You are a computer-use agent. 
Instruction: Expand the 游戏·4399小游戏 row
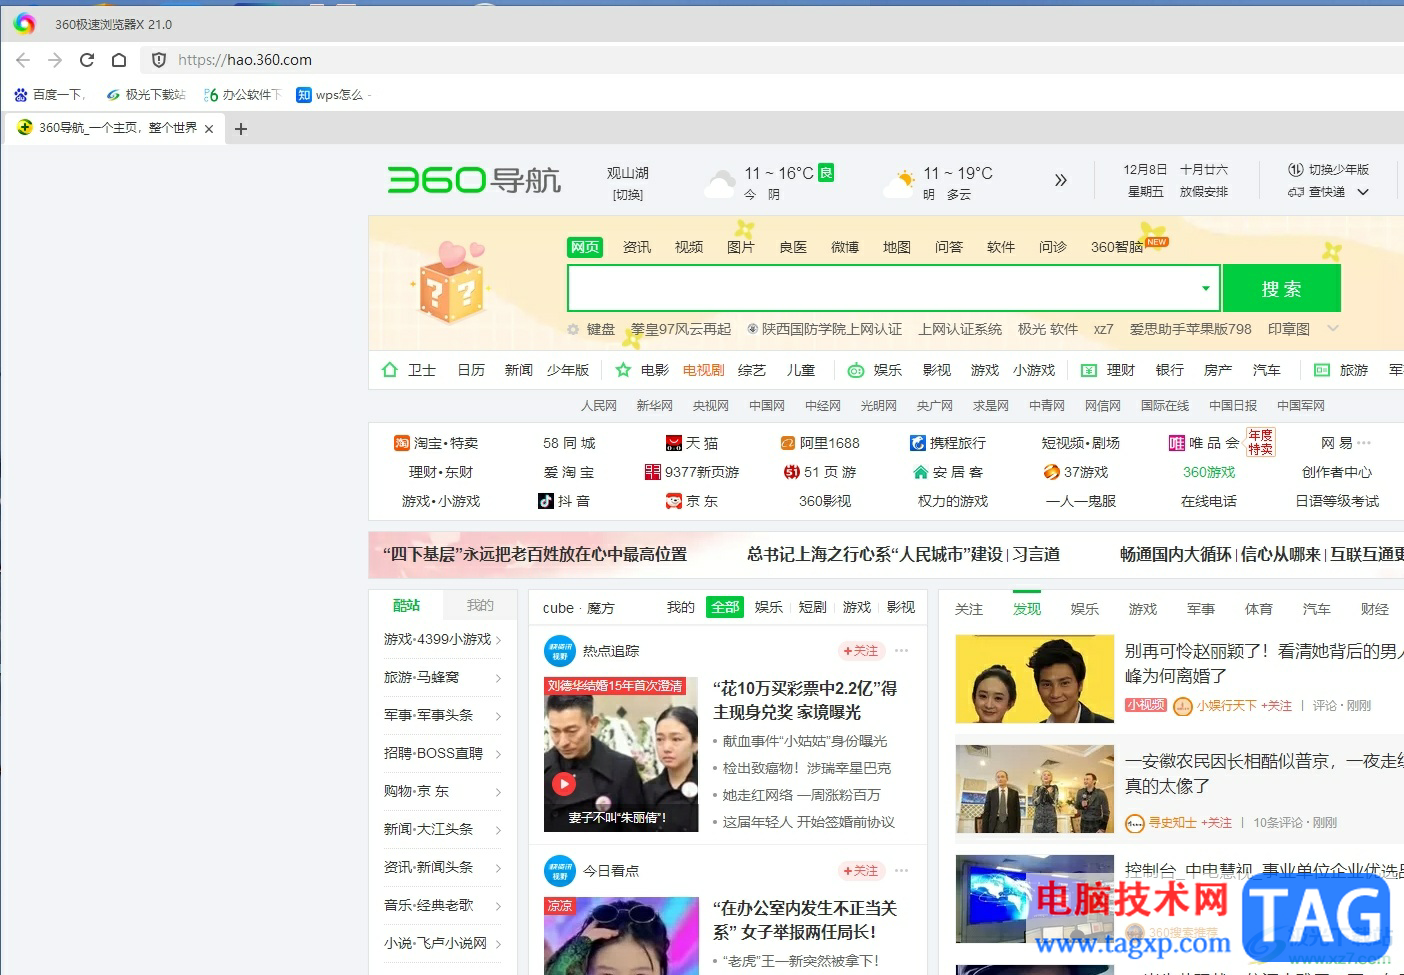click(498, 640)
